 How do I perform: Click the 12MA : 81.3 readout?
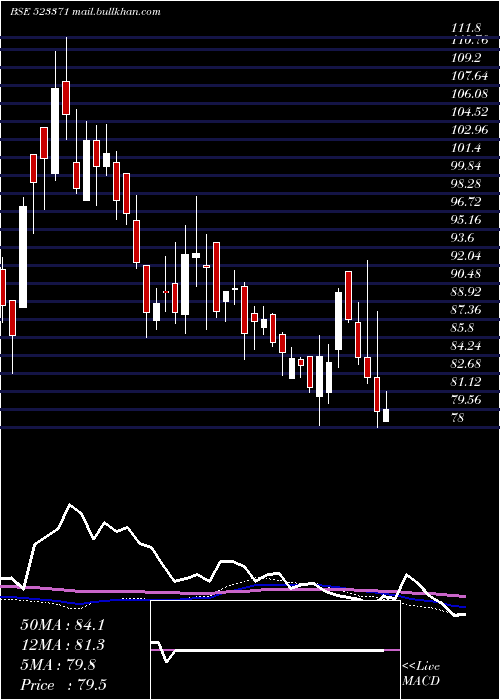[62, 645]
